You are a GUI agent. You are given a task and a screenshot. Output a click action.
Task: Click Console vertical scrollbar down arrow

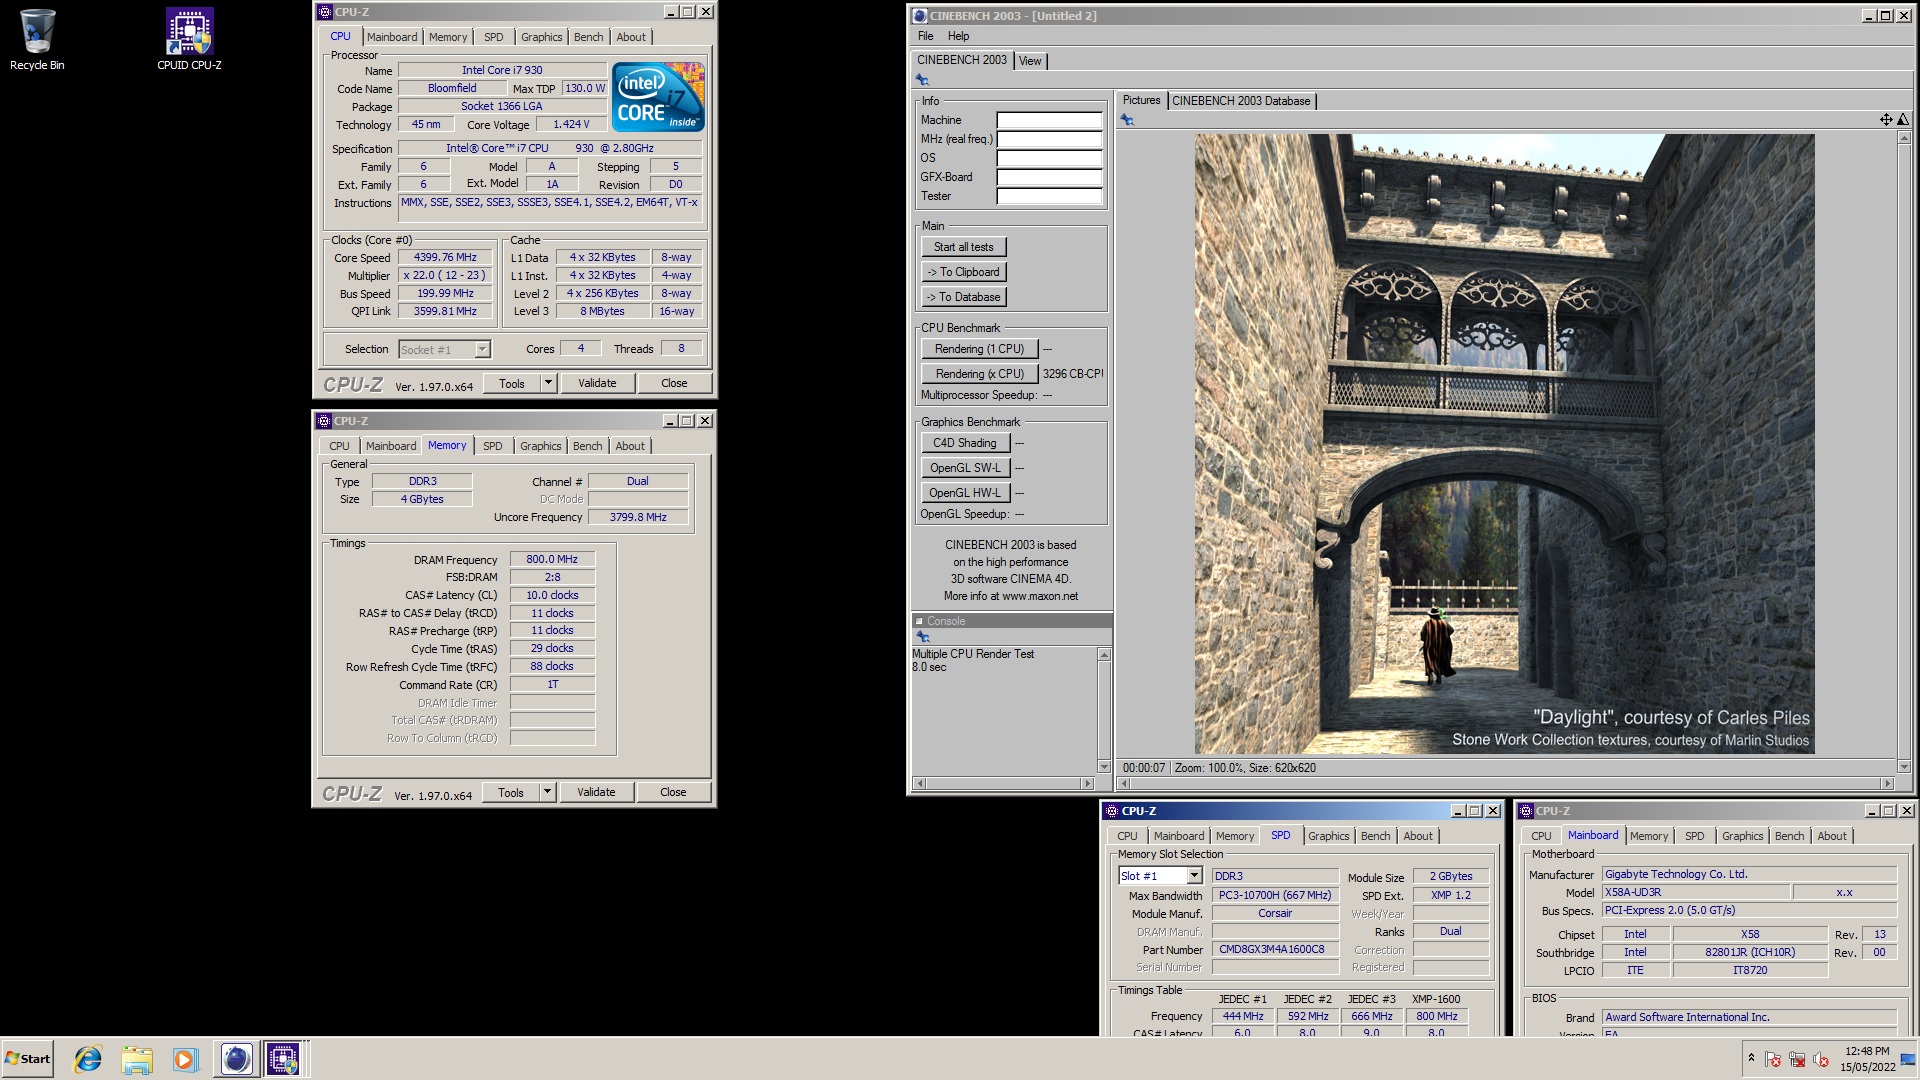click(x=1104, y=767)
